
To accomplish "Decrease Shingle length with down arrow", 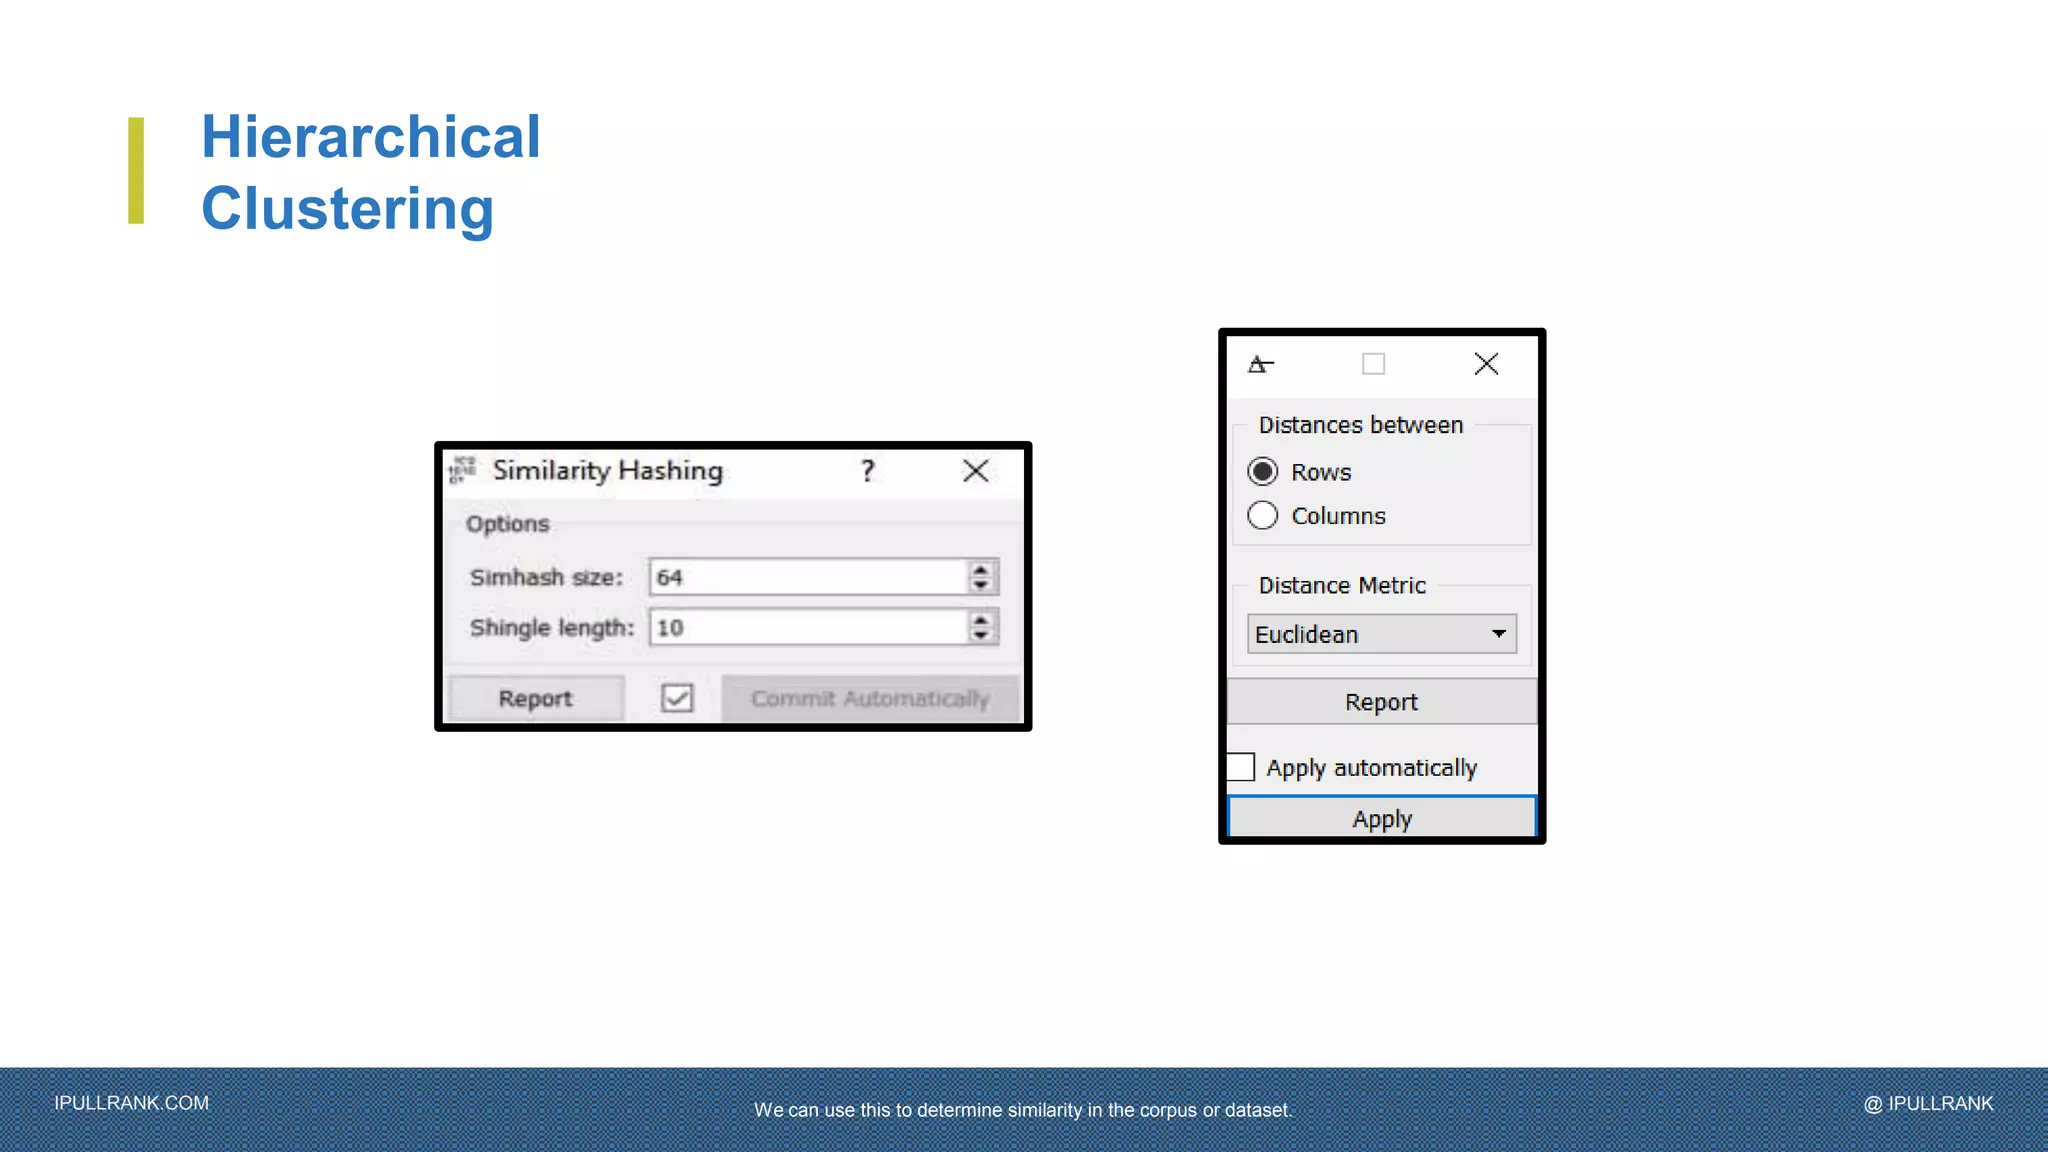I will click(981, 635).
